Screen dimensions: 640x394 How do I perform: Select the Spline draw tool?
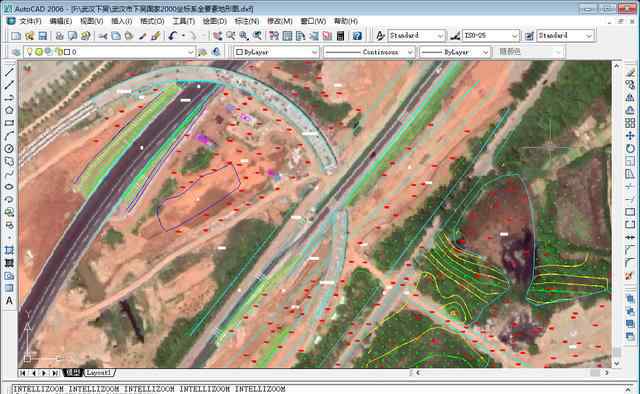pos(9,174)
